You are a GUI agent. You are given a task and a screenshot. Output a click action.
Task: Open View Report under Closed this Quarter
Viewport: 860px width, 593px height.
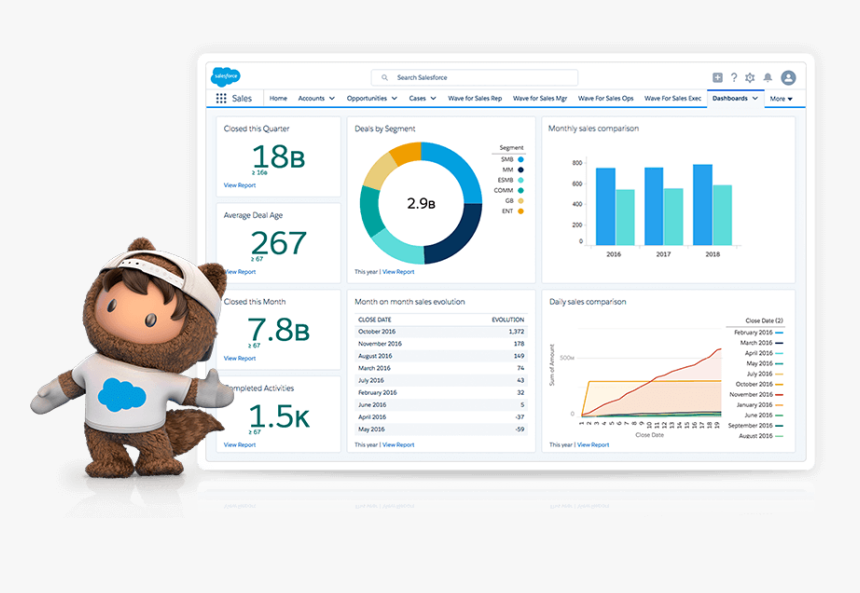(240, 185)
